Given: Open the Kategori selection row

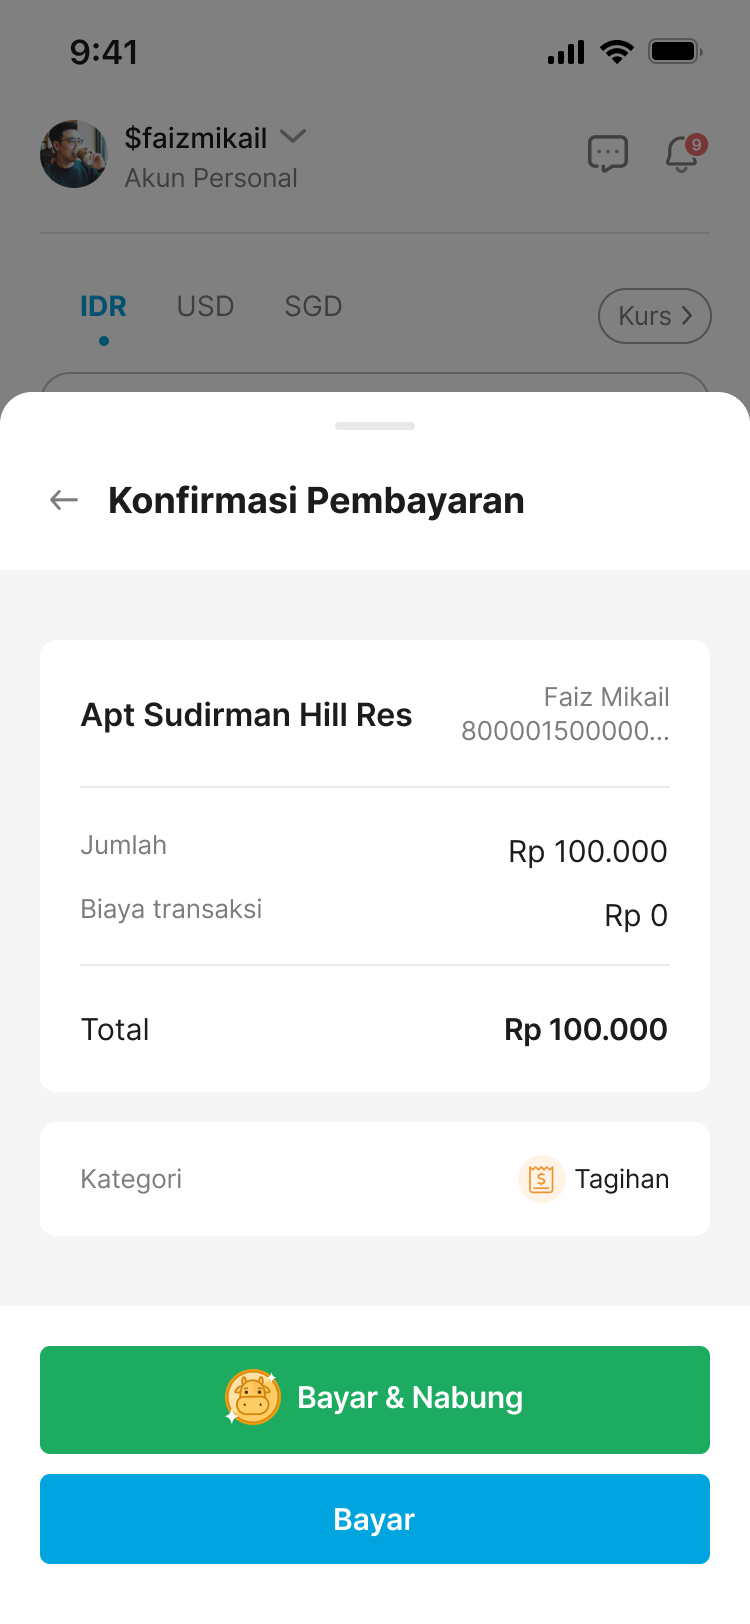Looking at the screenshot, I should coord(375,1179).
